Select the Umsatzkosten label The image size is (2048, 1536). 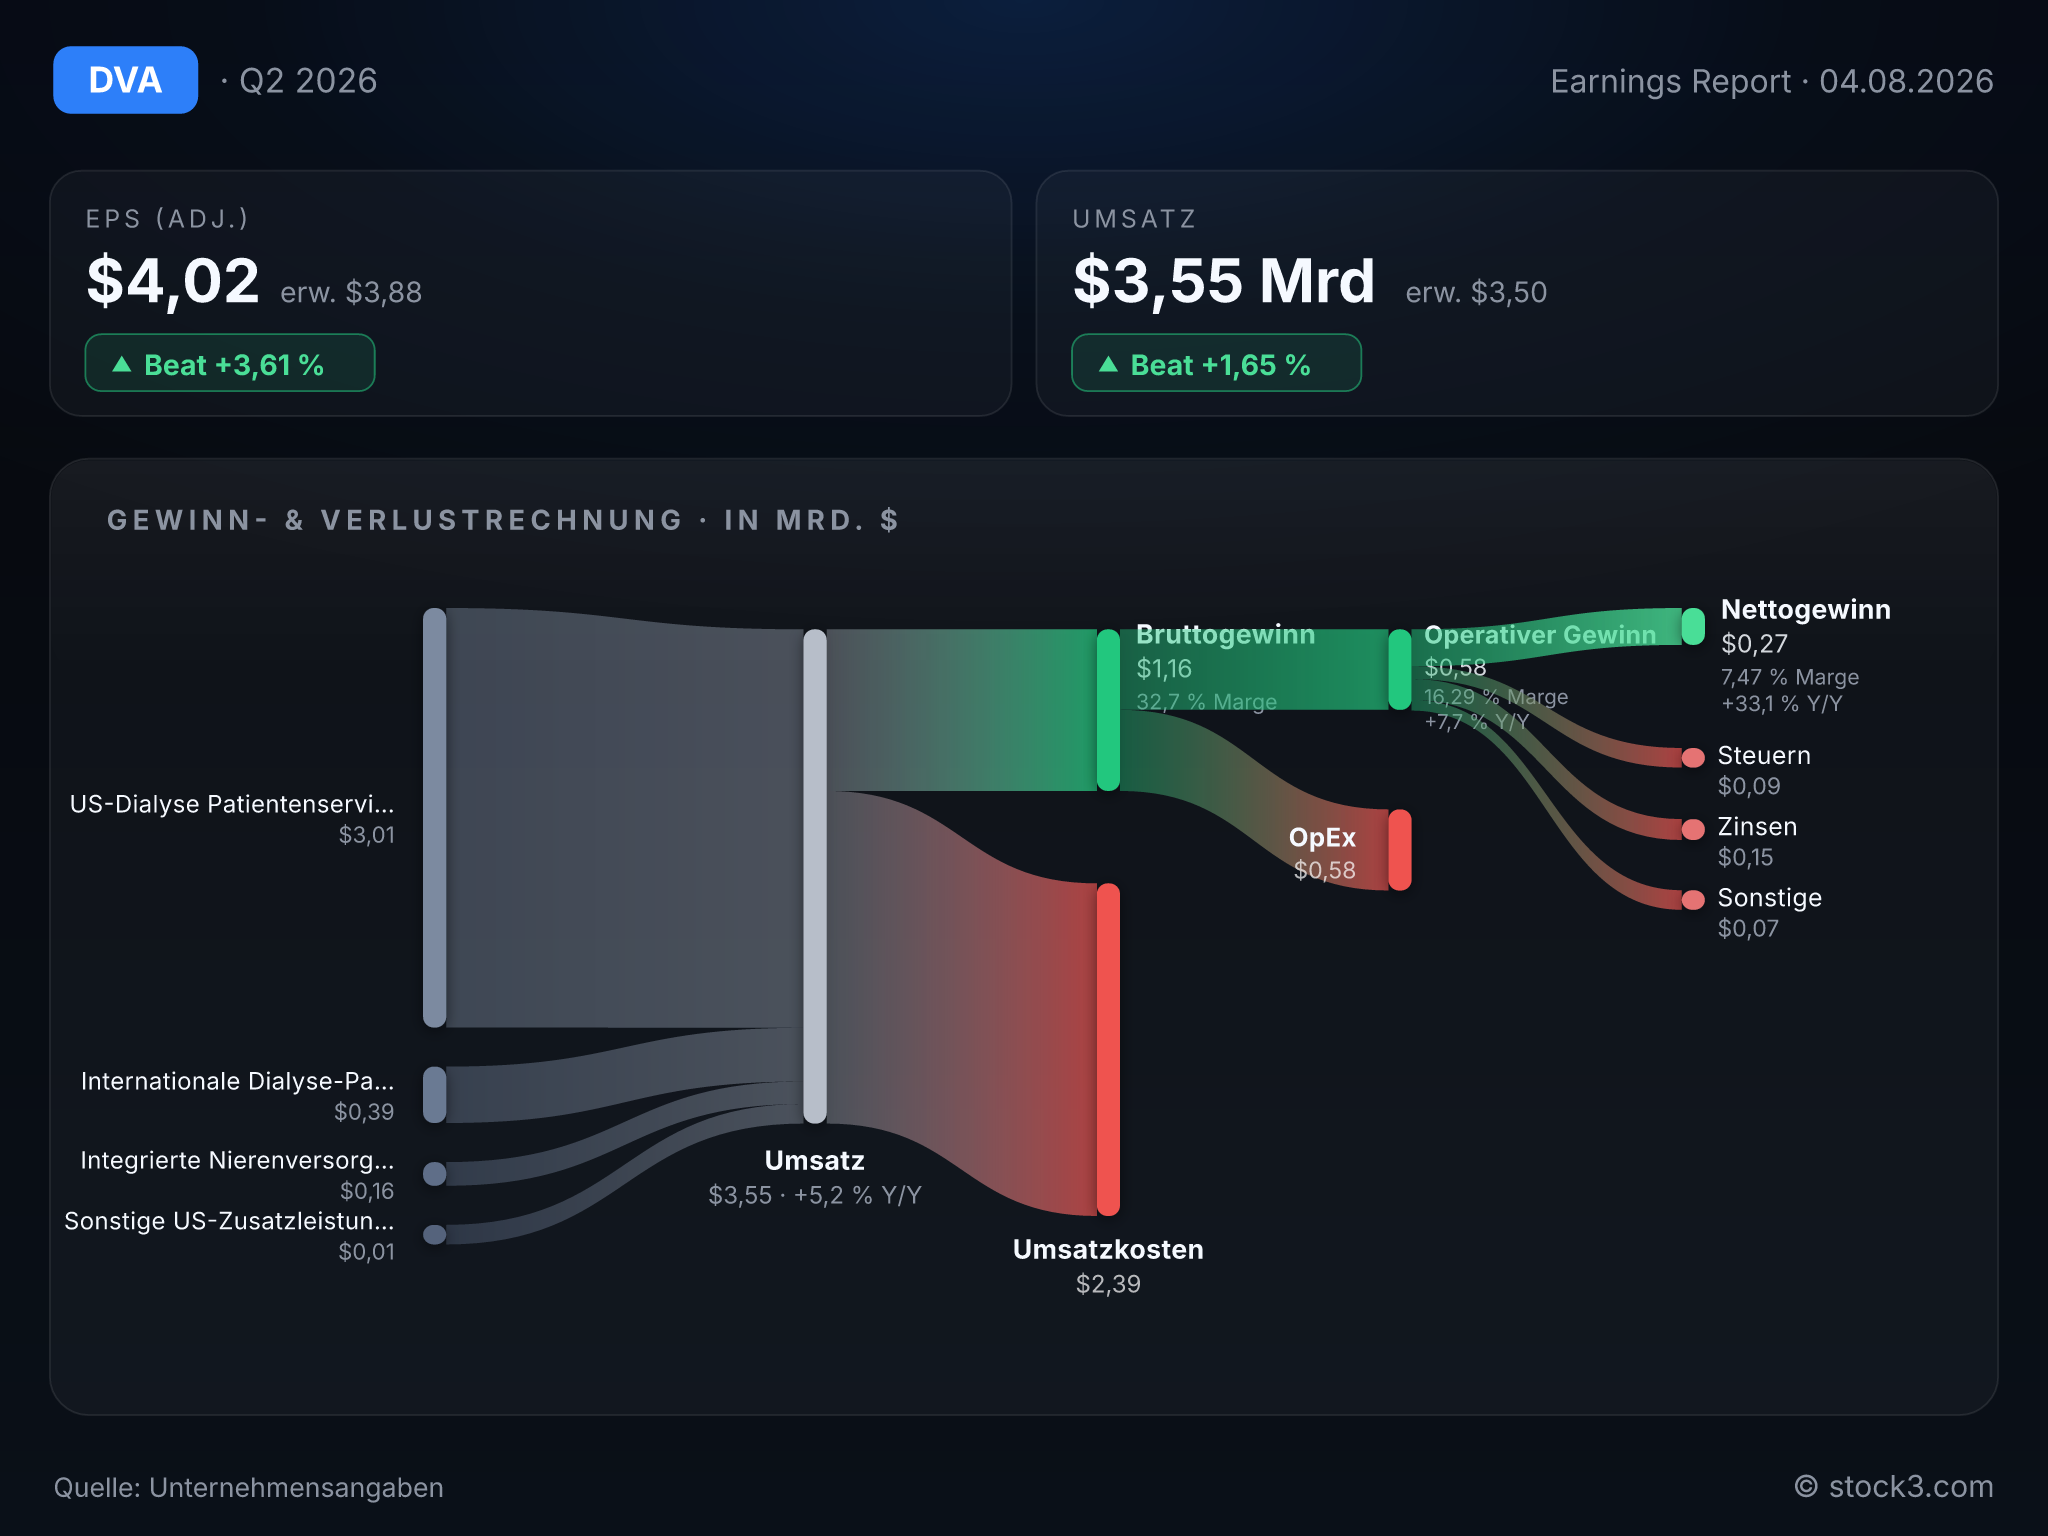coord(1108,1250)
